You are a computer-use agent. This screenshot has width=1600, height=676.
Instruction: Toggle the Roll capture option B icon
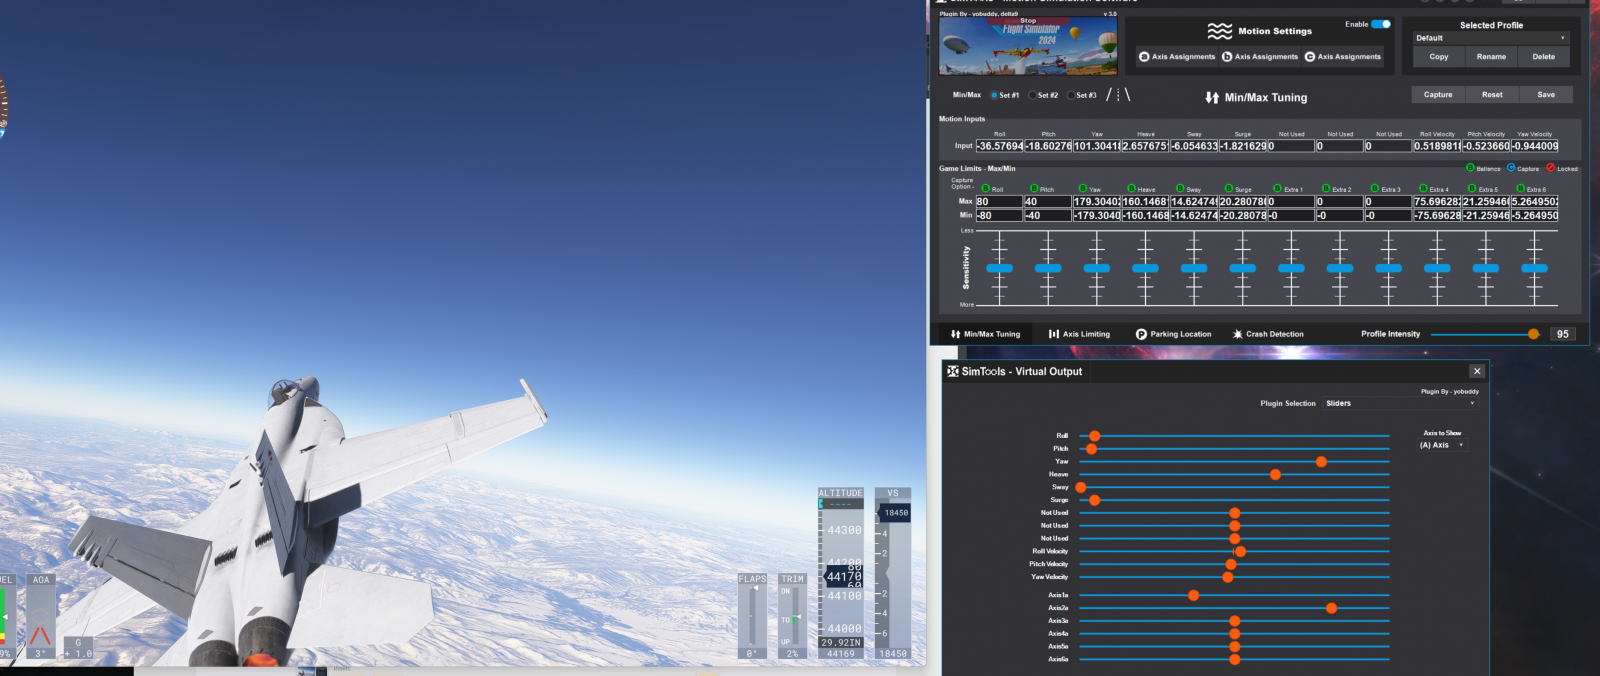click(x=985, y=188)
